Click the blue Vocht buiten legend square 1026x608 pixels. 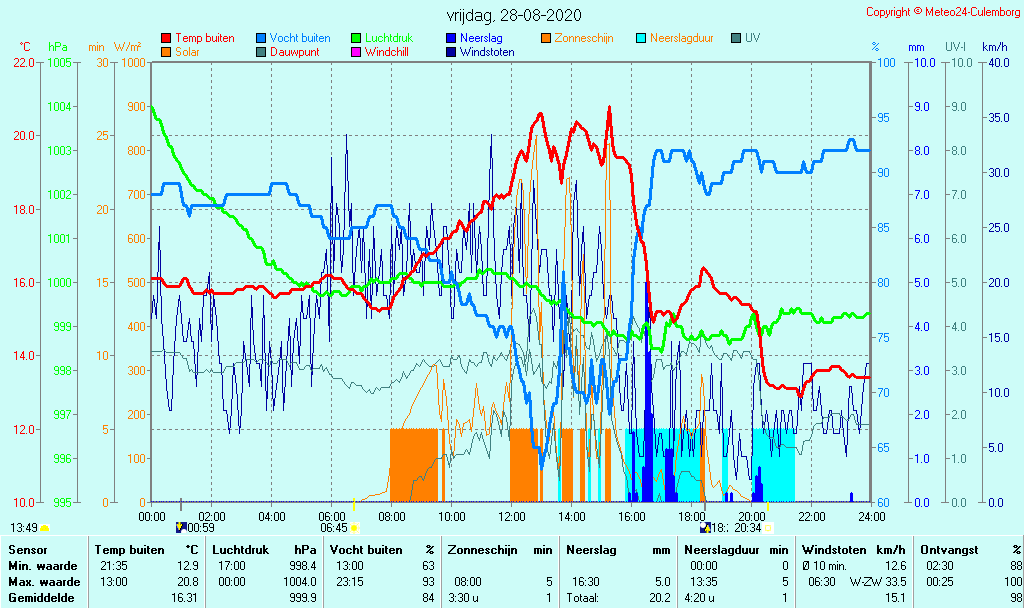261,39
